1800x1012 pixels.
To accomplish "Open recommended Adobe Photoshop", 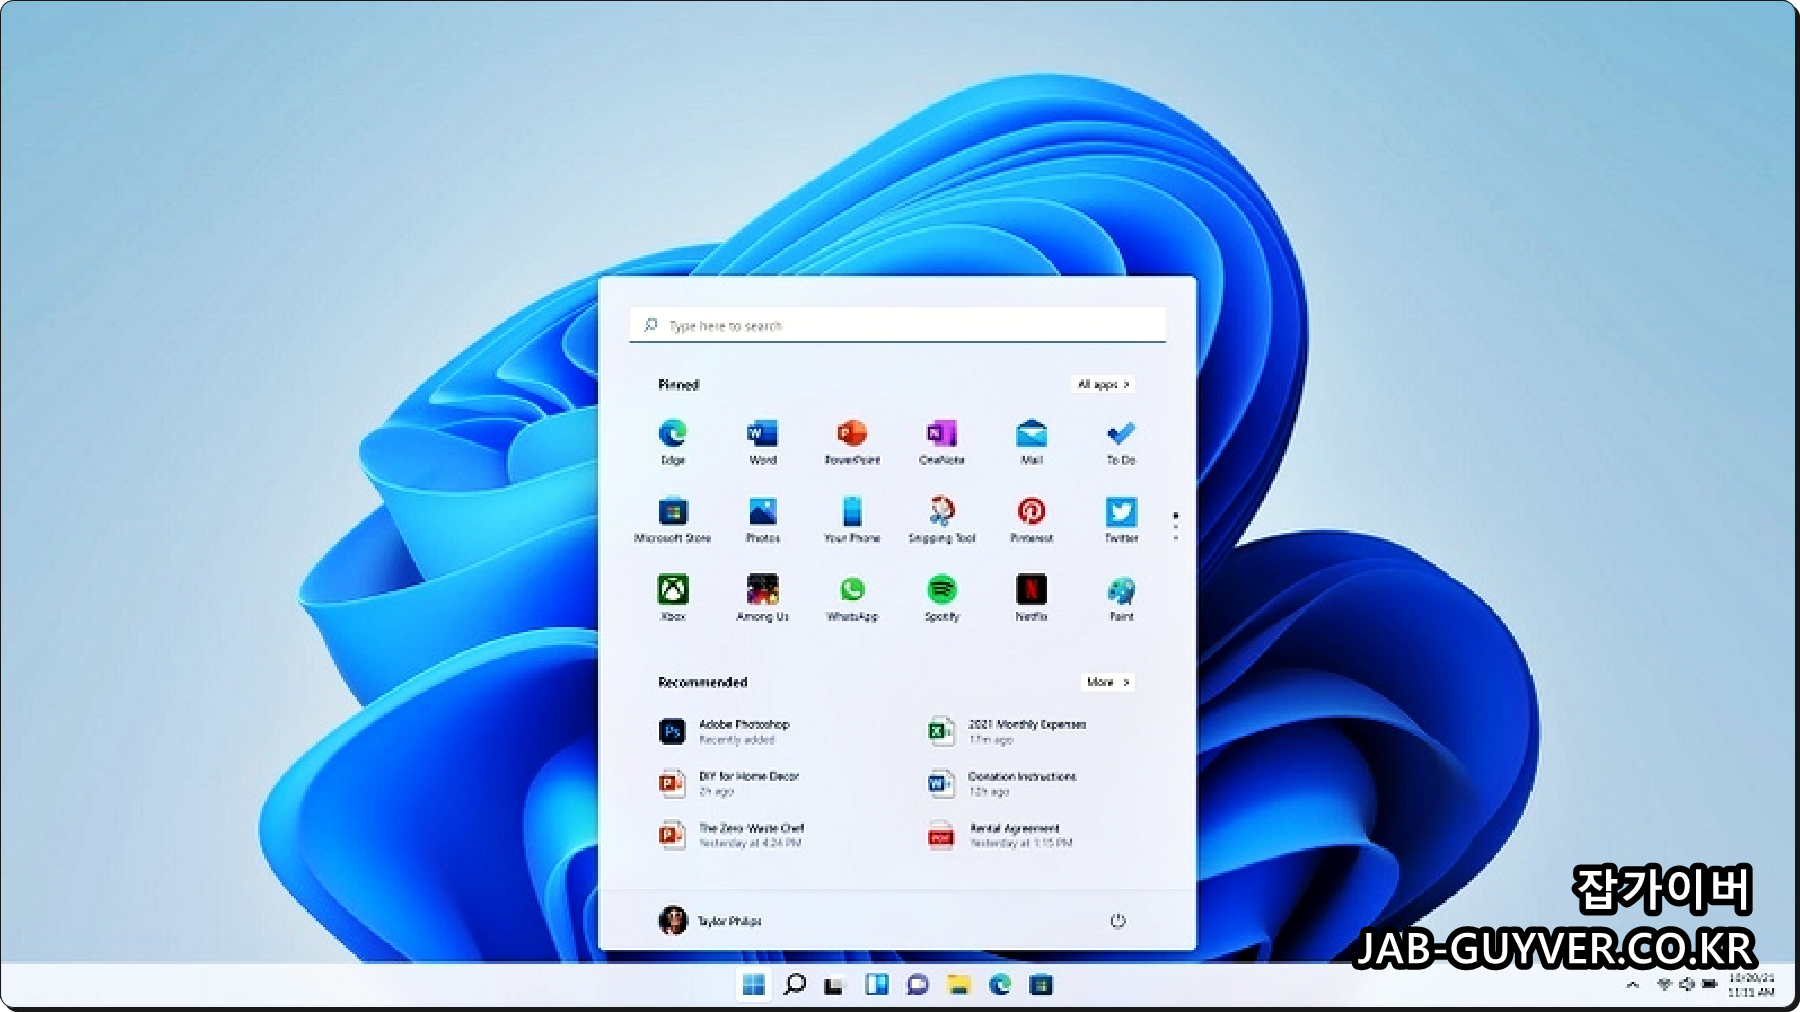I will [x=725, y=731].
